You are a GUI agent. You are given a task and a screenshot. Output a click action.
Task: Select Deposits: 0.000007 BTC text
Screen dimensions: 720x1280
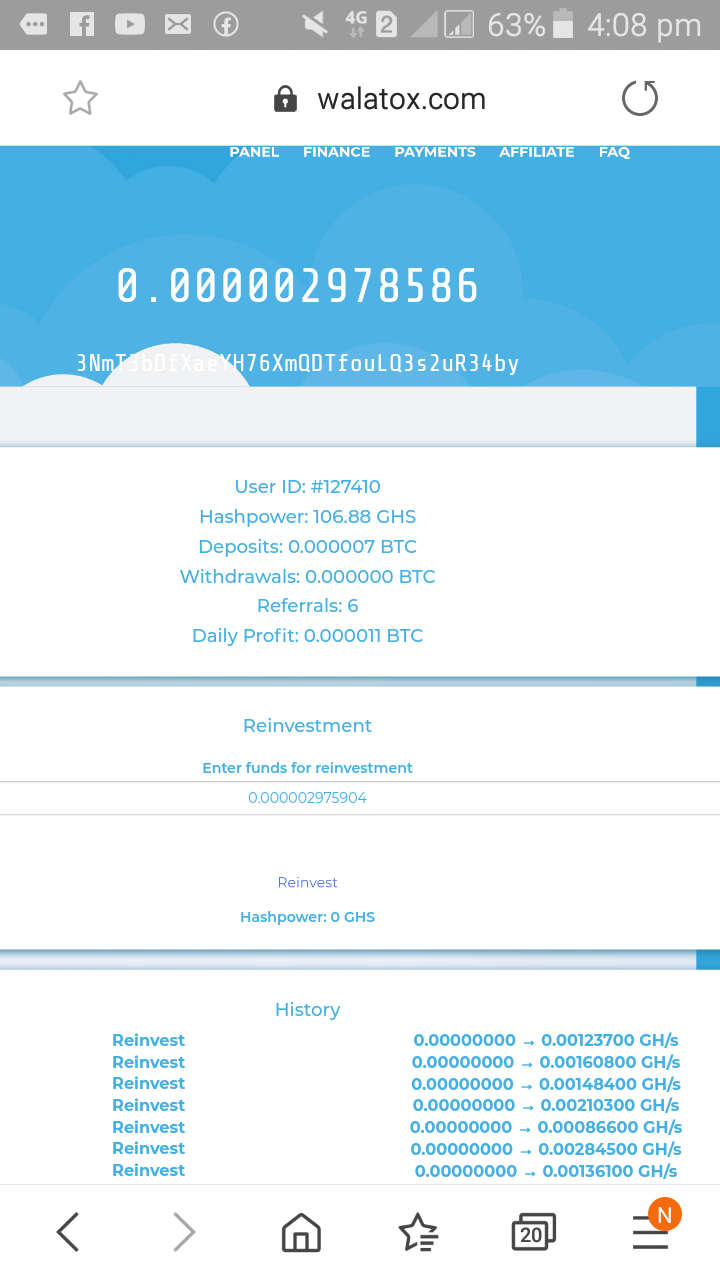tap(307, 547)
